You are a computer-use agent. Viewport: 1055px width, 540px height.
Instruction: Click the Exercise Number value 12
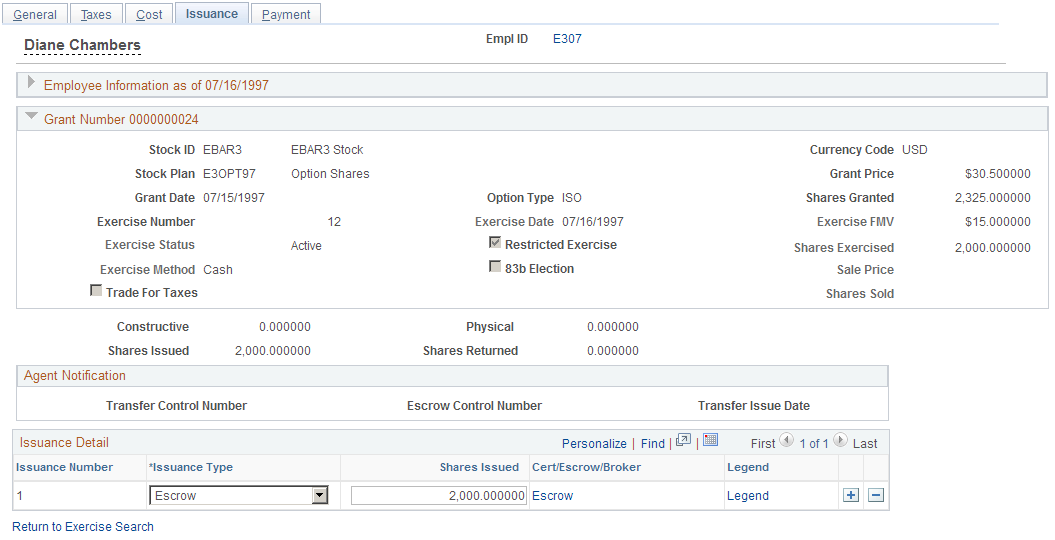(334, 222)
